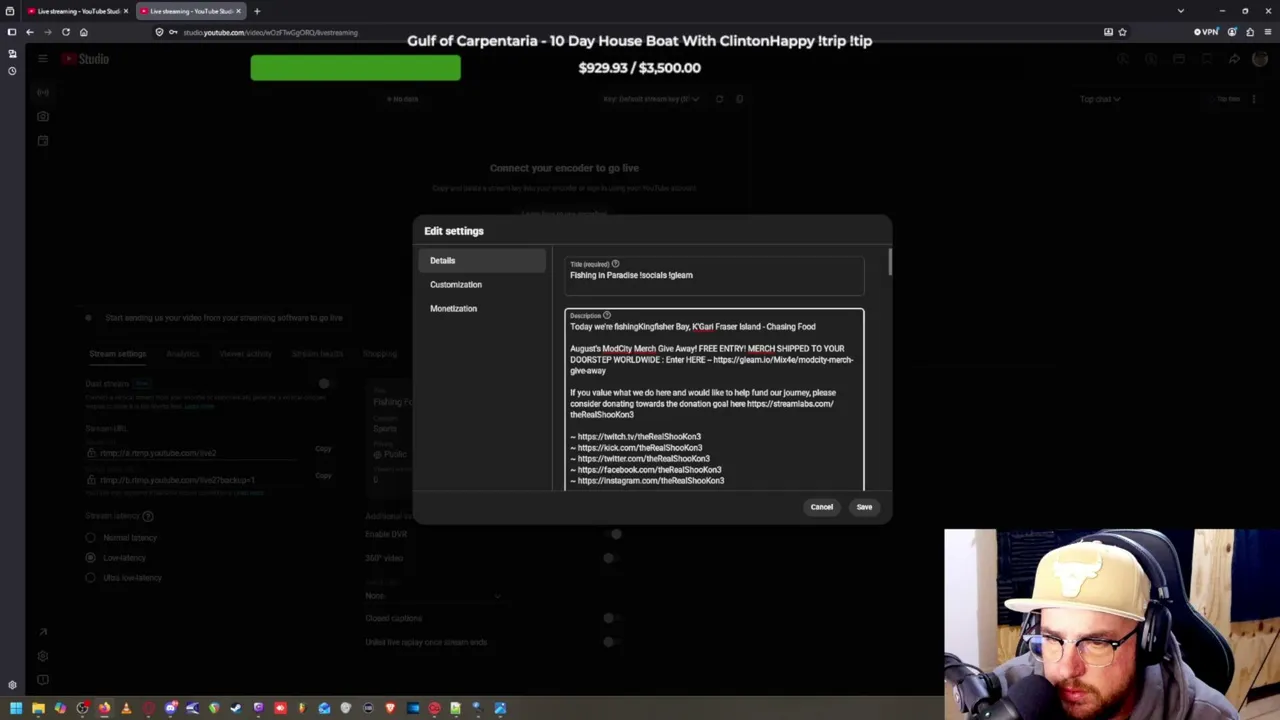Viewport: 1280px width, 720px height.
Task: Save the Edit settings changes
Action: tap(864, 507)
